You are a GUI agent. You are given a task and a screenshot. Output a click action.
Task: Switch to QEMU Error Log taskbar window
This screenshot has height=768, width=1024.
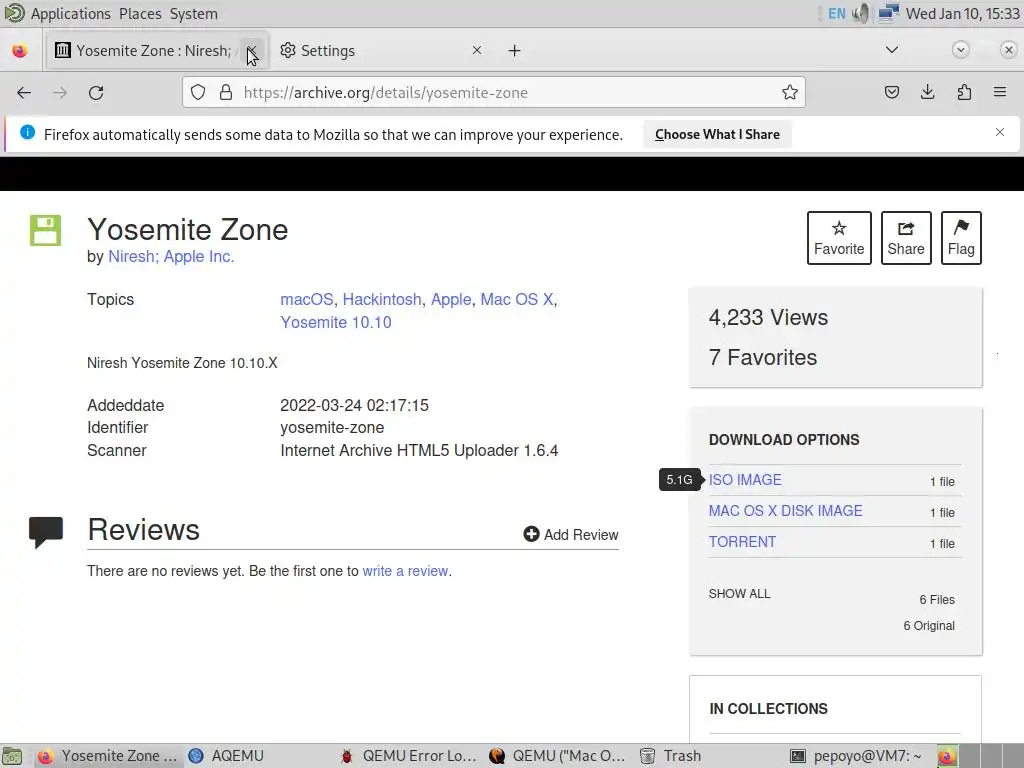409,756
